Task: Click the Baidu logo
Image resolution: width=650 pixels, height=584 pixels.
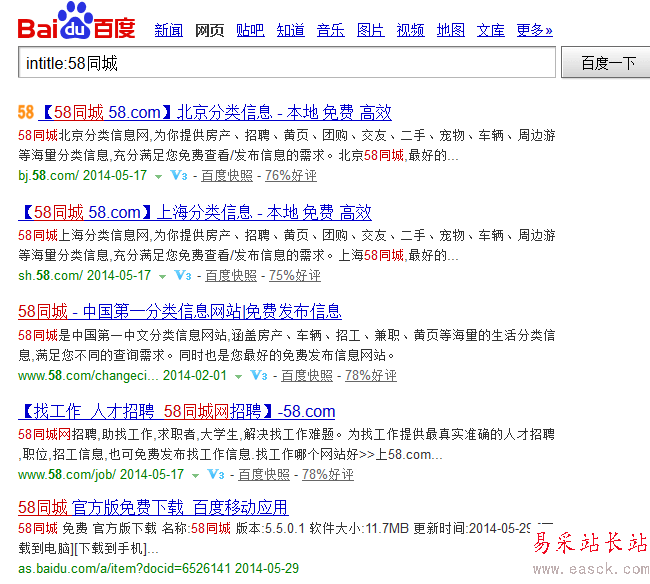Action: 76,21
